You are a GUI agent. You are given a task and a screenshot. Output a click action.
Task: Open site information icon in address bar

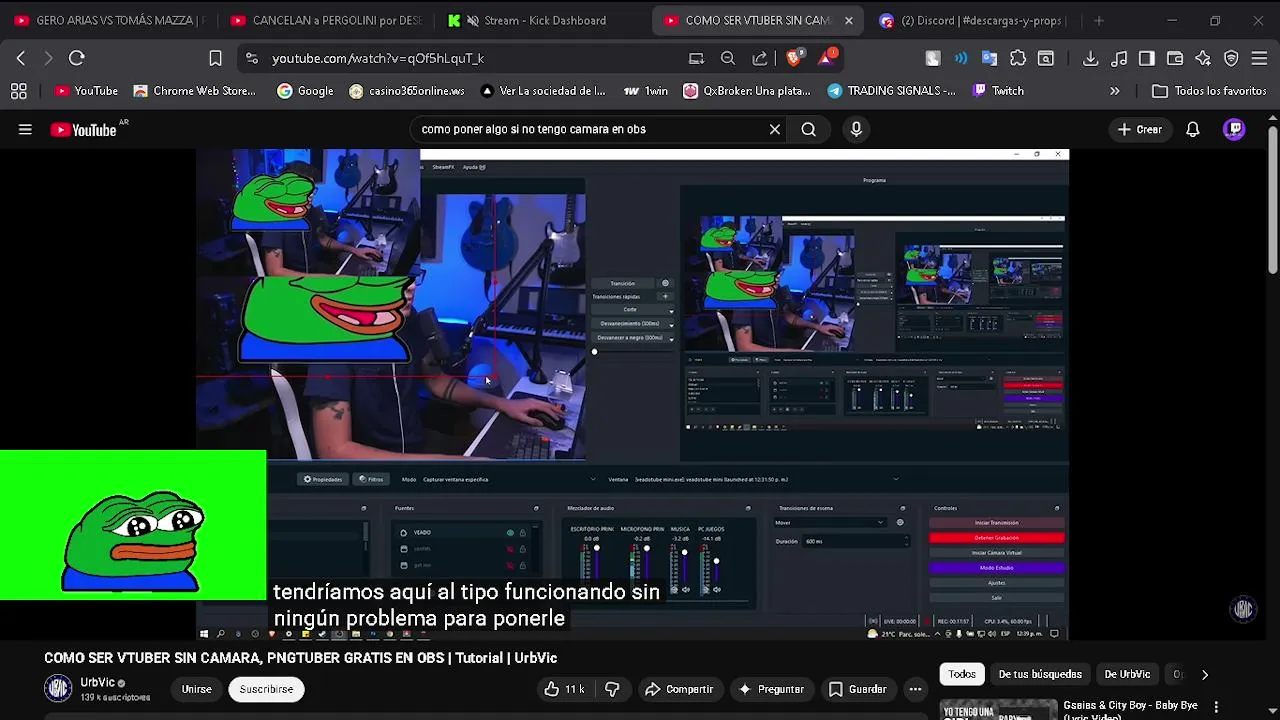[x=251, y=58]
